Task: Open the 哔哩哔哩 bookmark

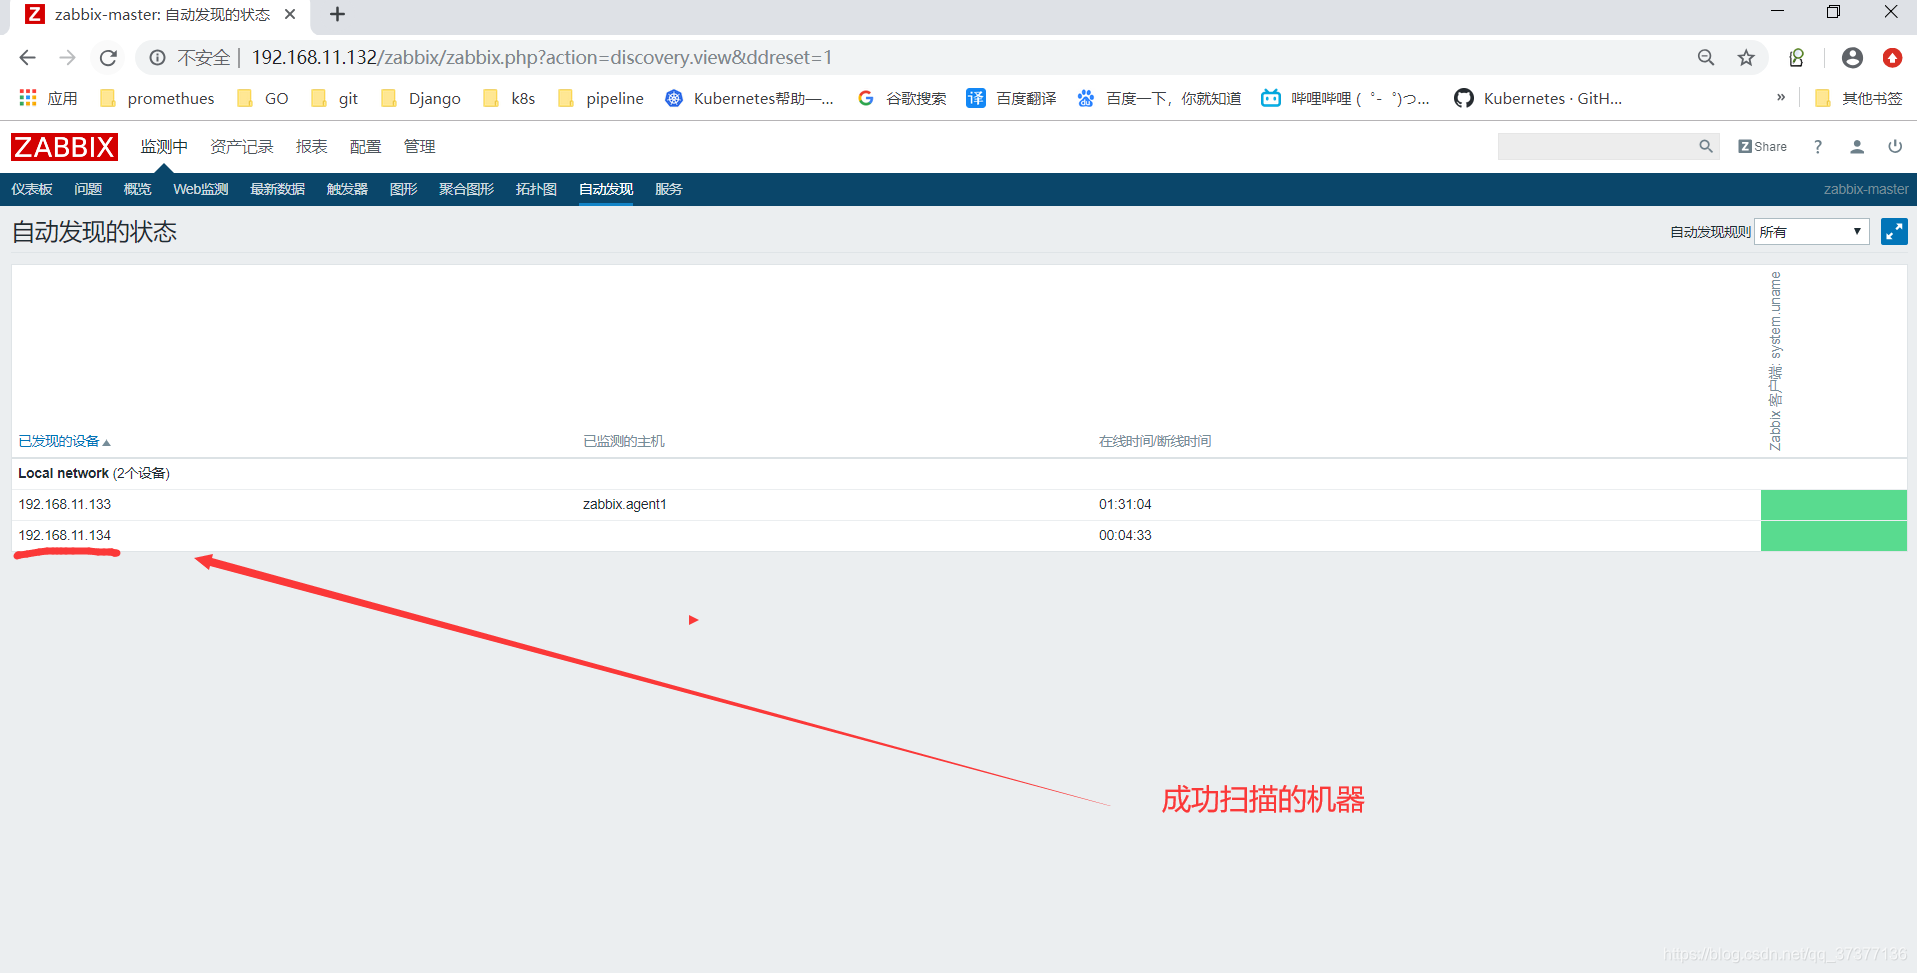Action: (x=1345, y=98)
